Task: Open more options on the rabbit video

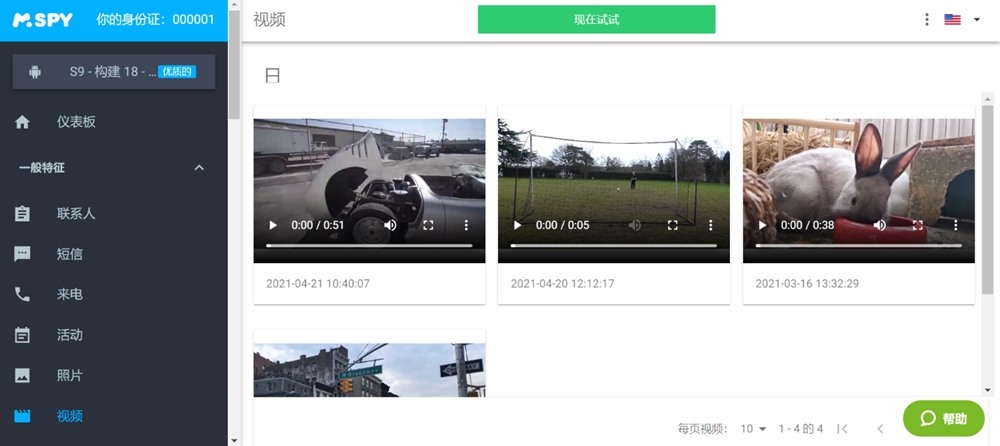Action: [955, 225]
